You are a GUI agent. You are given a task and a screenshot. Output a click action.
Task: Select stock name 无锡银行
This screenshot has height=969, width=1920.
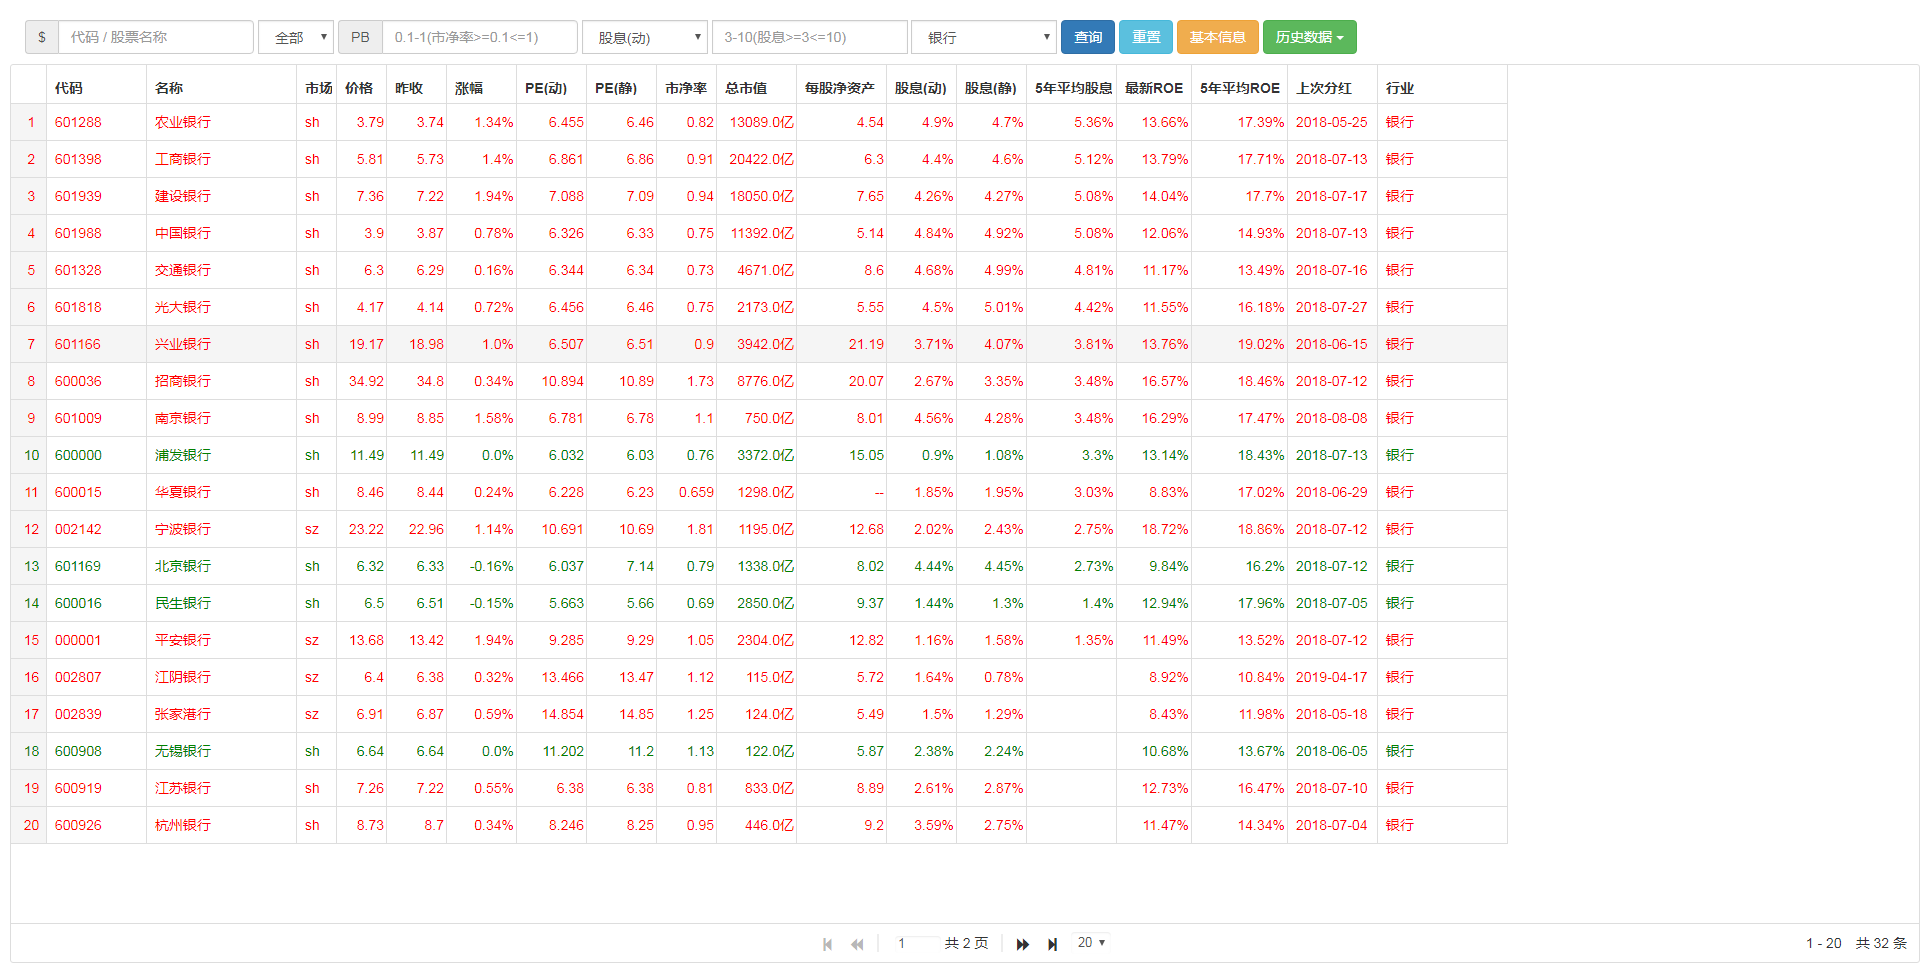[183, 751]
